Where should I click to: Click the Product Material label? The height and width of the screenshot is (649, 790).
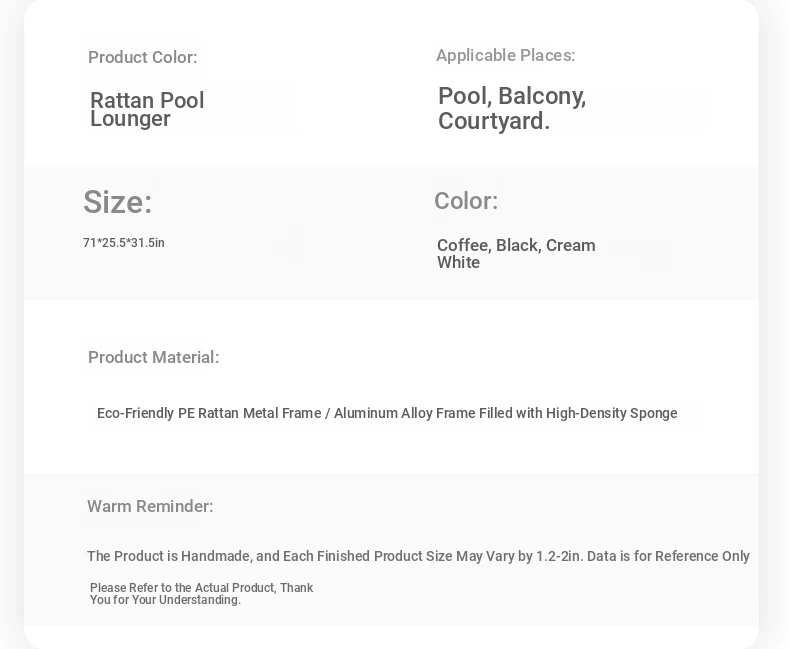click(x=154, y=357)
